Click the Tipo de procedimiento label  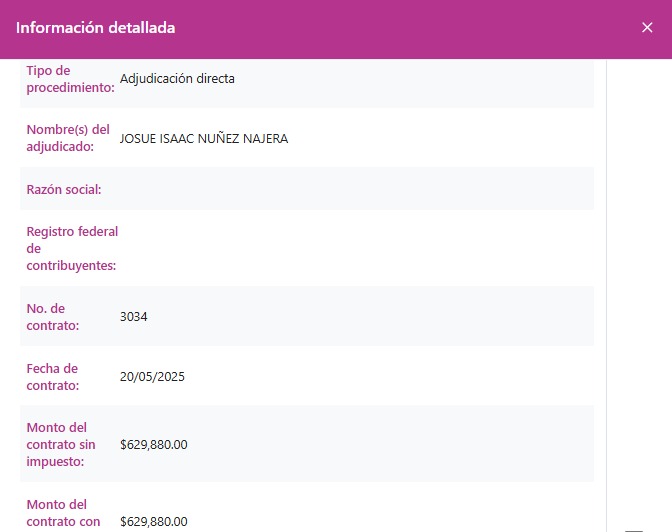point(70,79)
